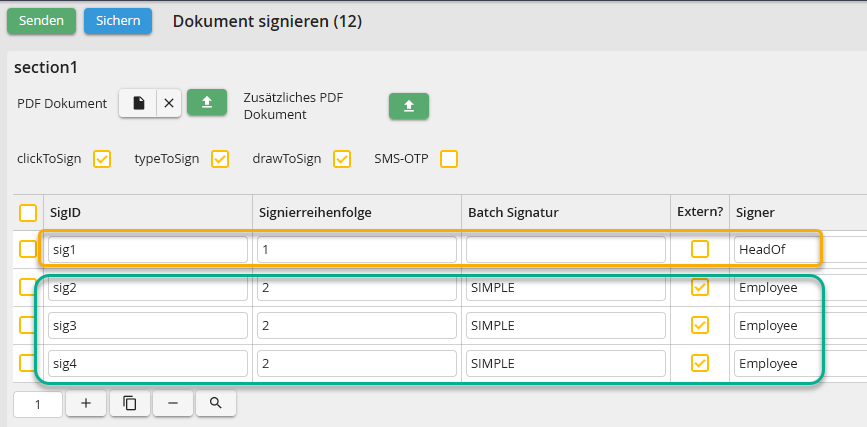Add a new row with plus icon

click(x=86, y=403)
